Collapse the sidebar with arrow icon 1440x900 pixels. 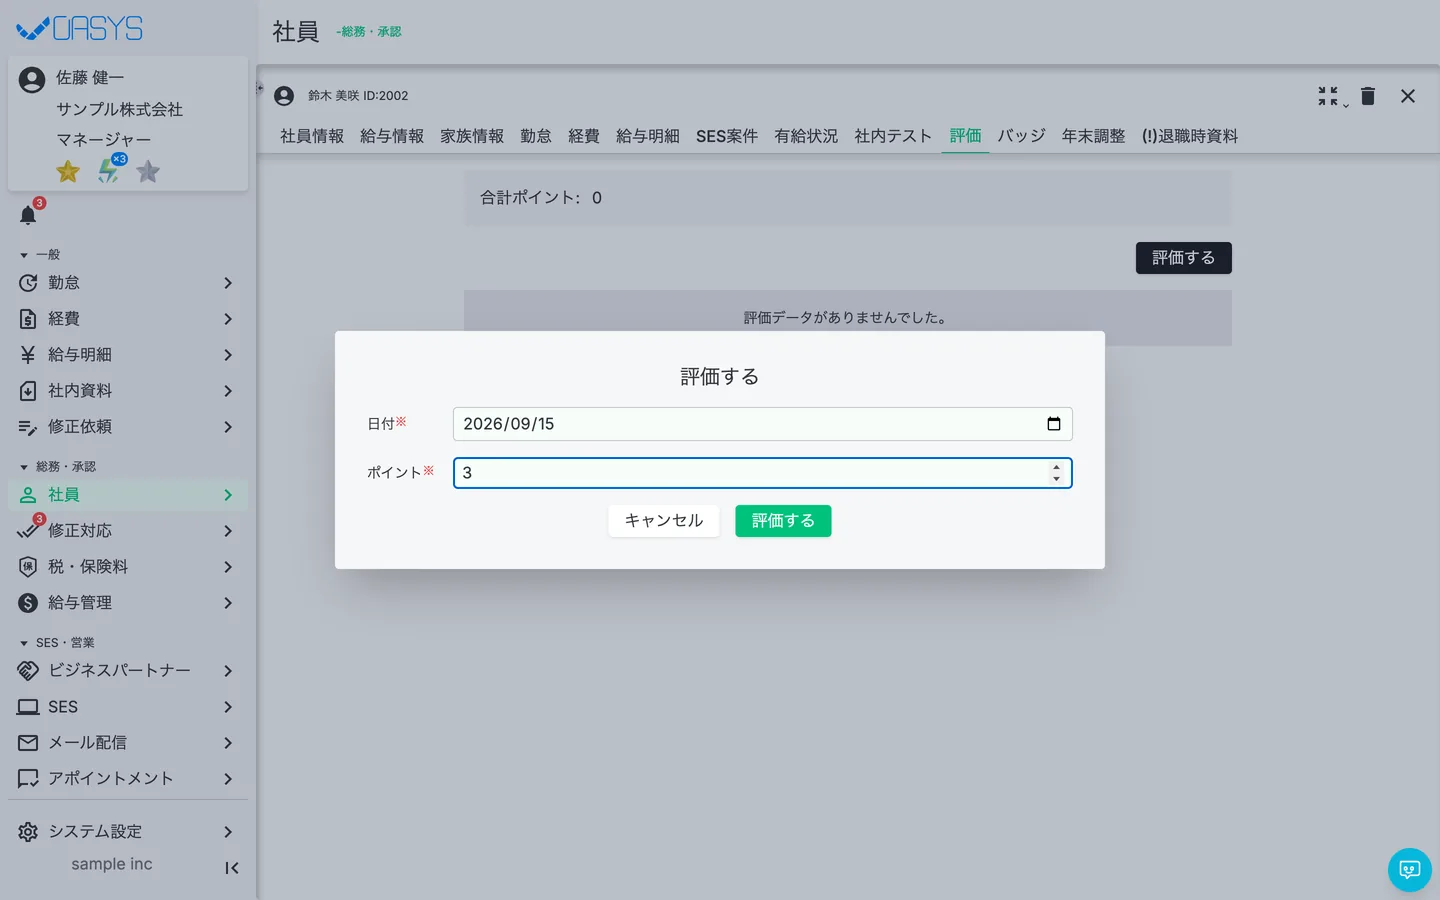pyautogui.click(x=231, y=868)
